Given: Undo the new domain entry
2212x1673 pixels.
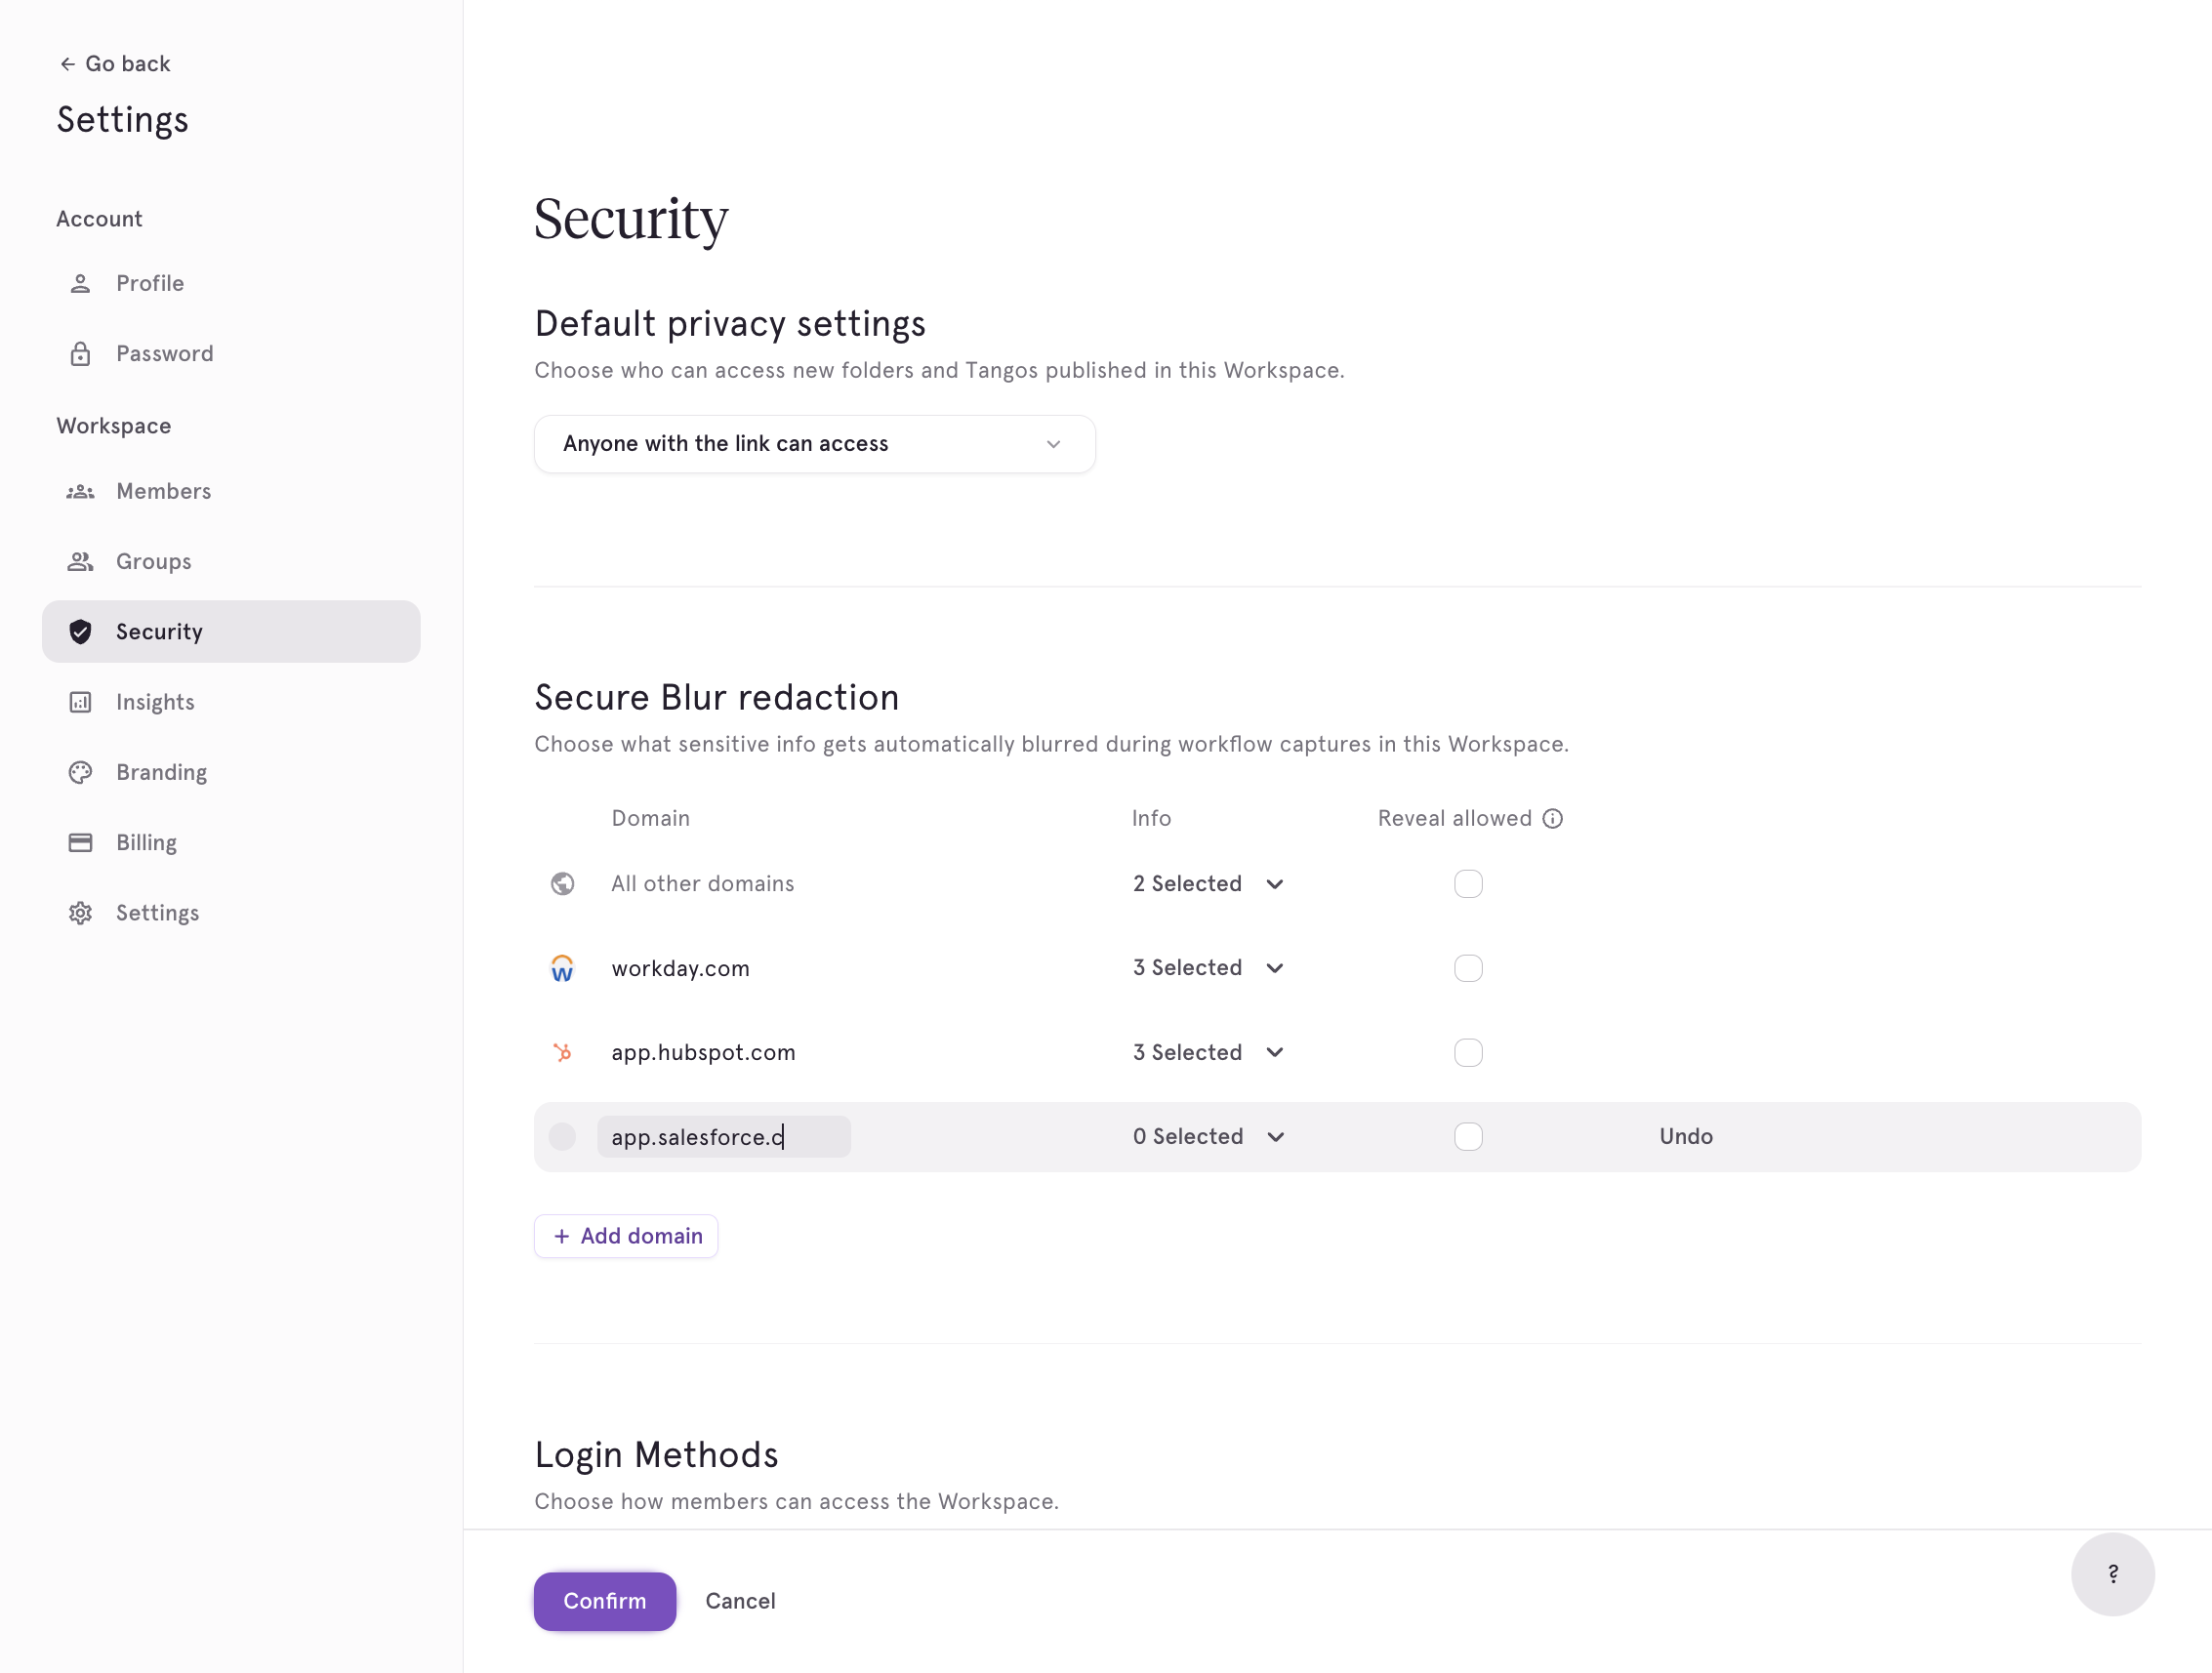Looking at the screenshot, I should (x=1685, y=1137).
